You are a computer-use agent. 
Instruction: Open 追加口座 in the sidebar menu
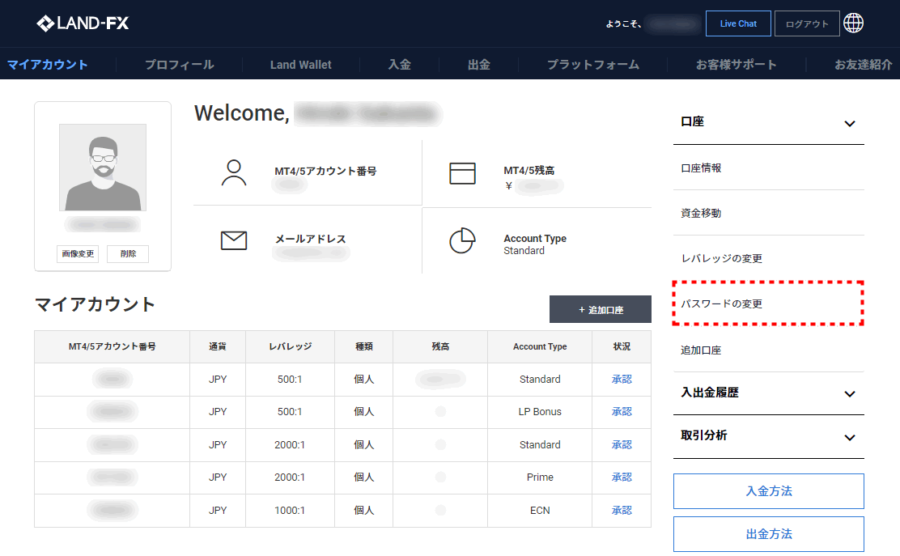(769, 350)
